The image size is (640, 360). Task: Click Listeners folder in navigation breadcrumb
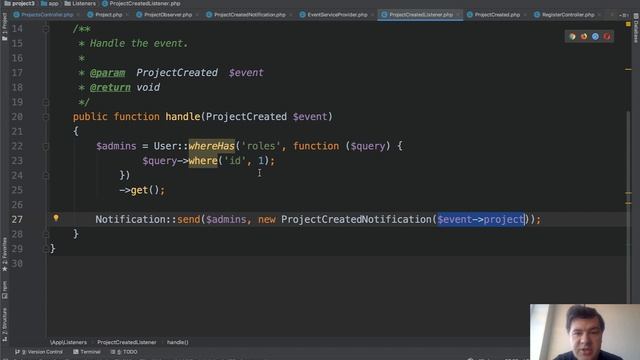pos(80,4)
